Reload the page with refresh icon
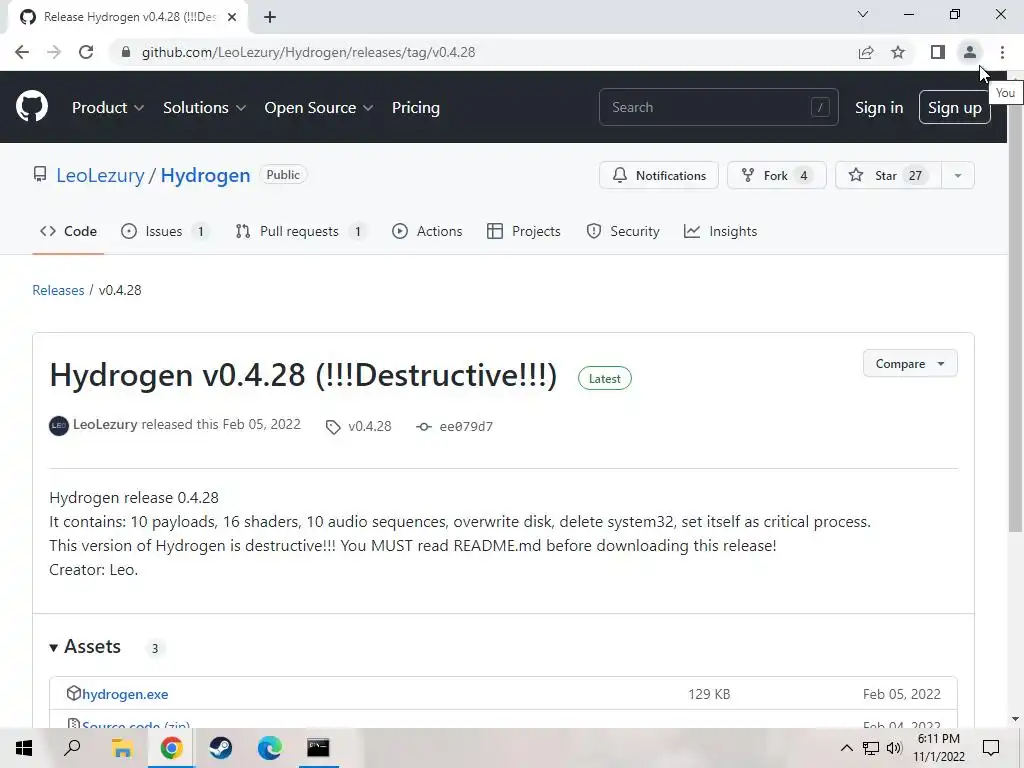This screenshot has width=1024, height=768. (x=86, y=52)
